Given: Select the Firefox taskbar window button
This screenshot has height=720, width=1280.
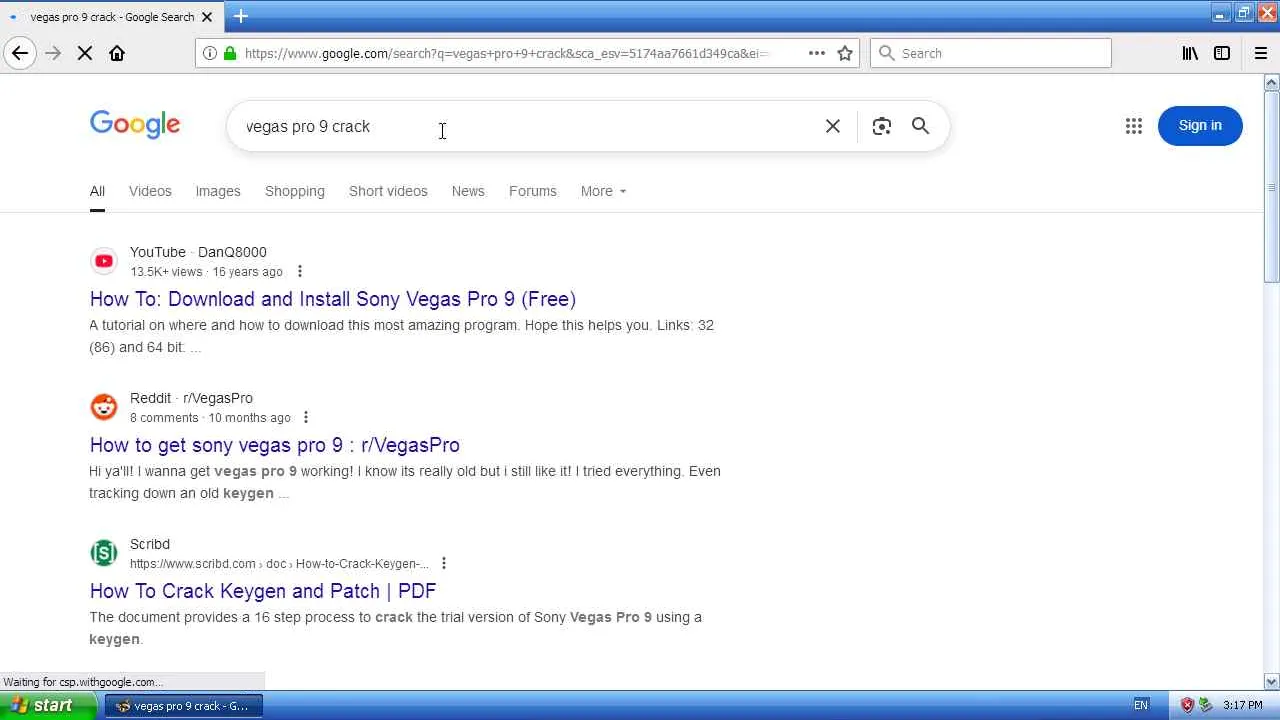Looking at the screenshot, I should 184,705.
